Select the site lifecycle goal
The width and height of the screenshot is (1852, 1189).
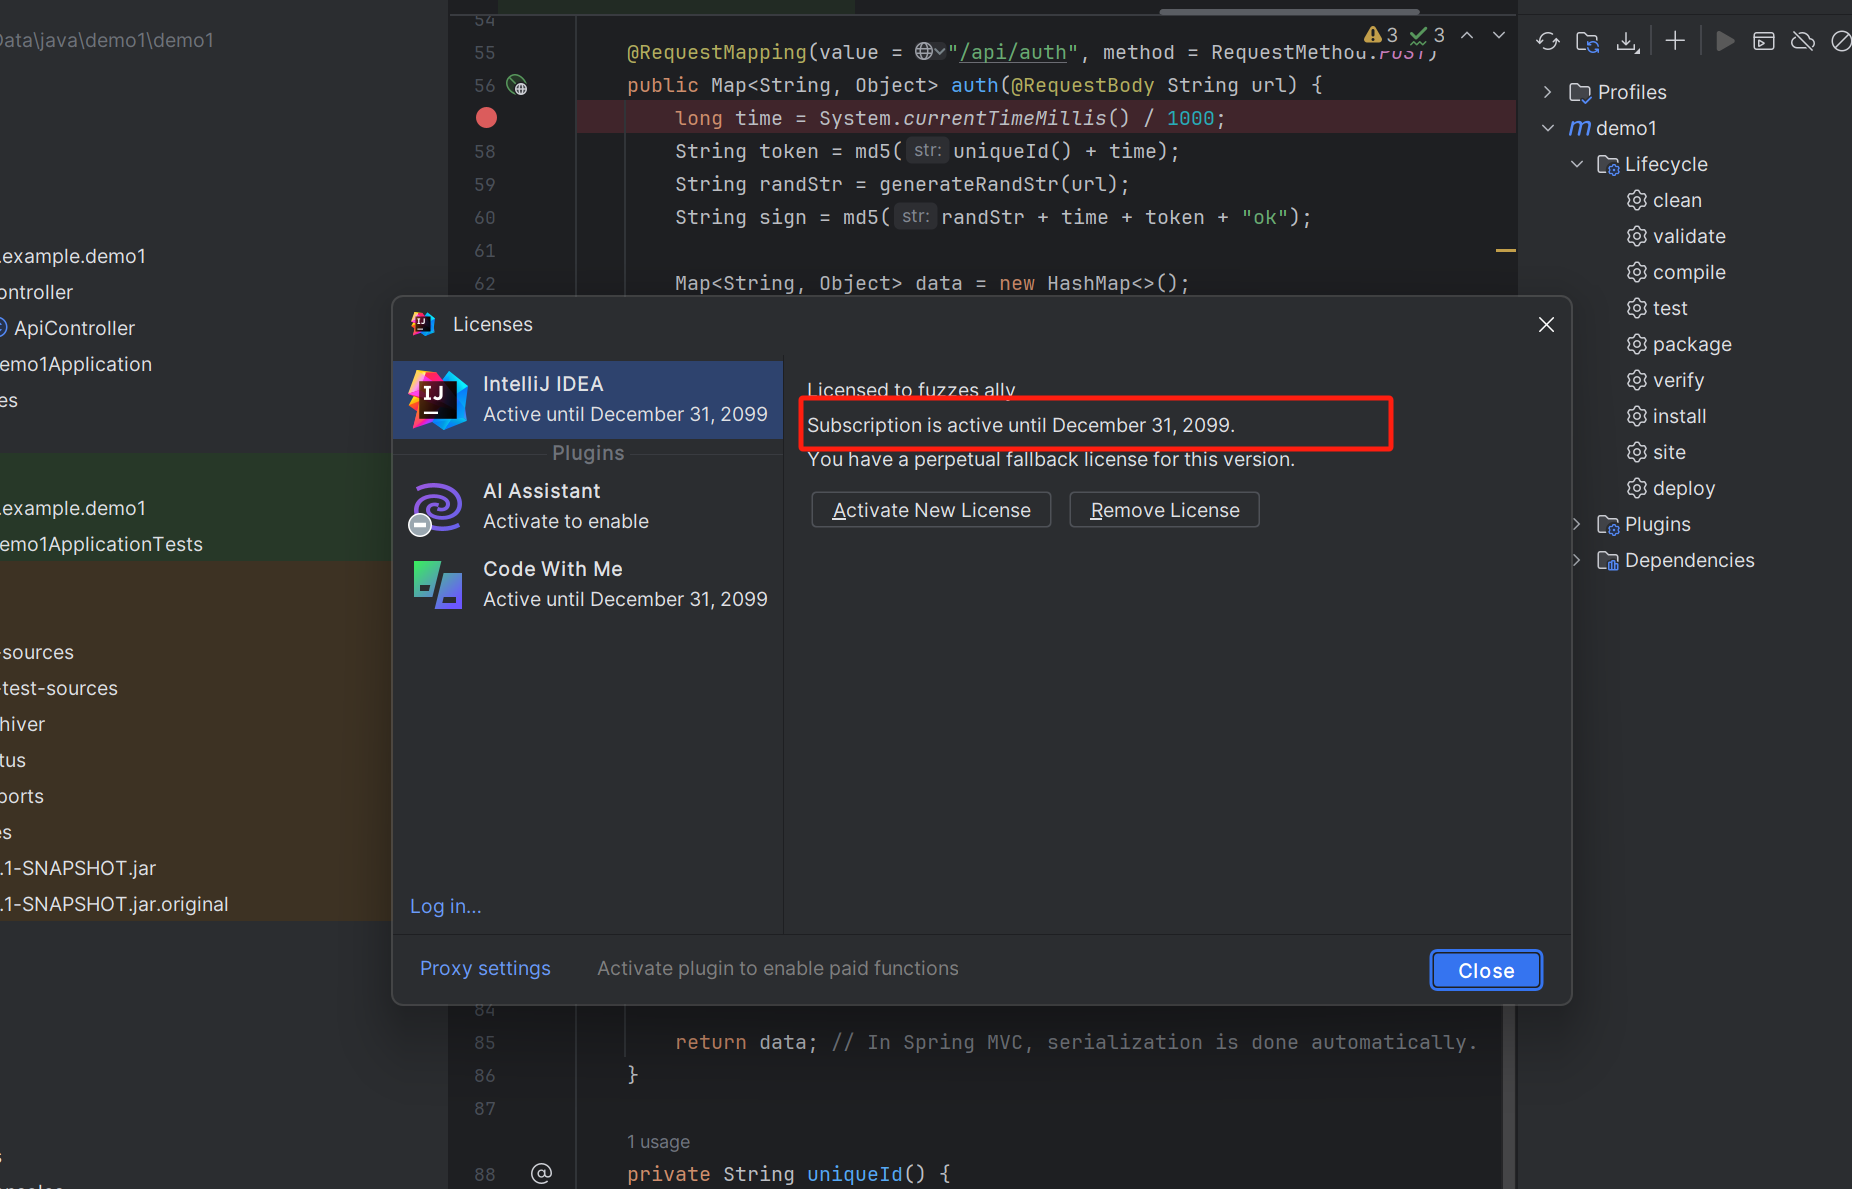[x=1656, y=452]
